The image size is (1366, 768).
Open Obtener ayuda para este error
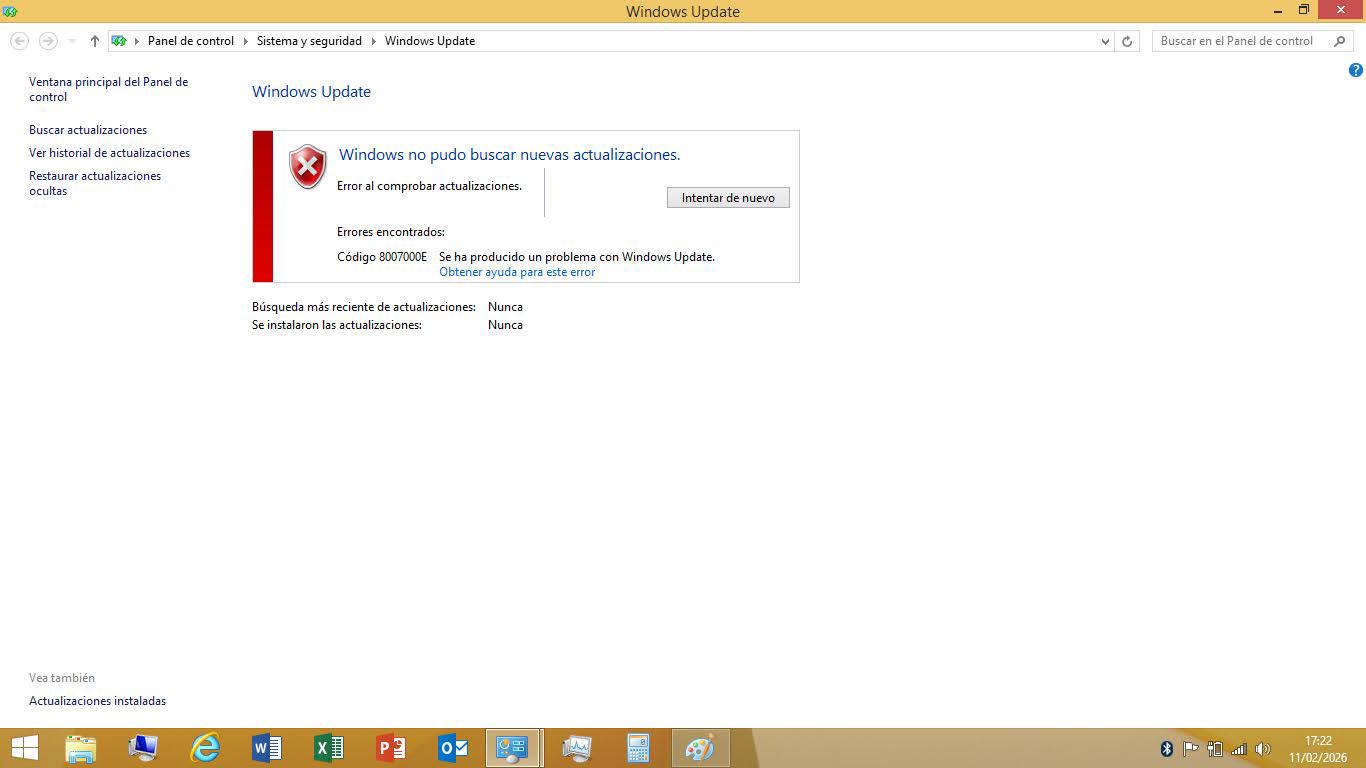tap(517, 271)
